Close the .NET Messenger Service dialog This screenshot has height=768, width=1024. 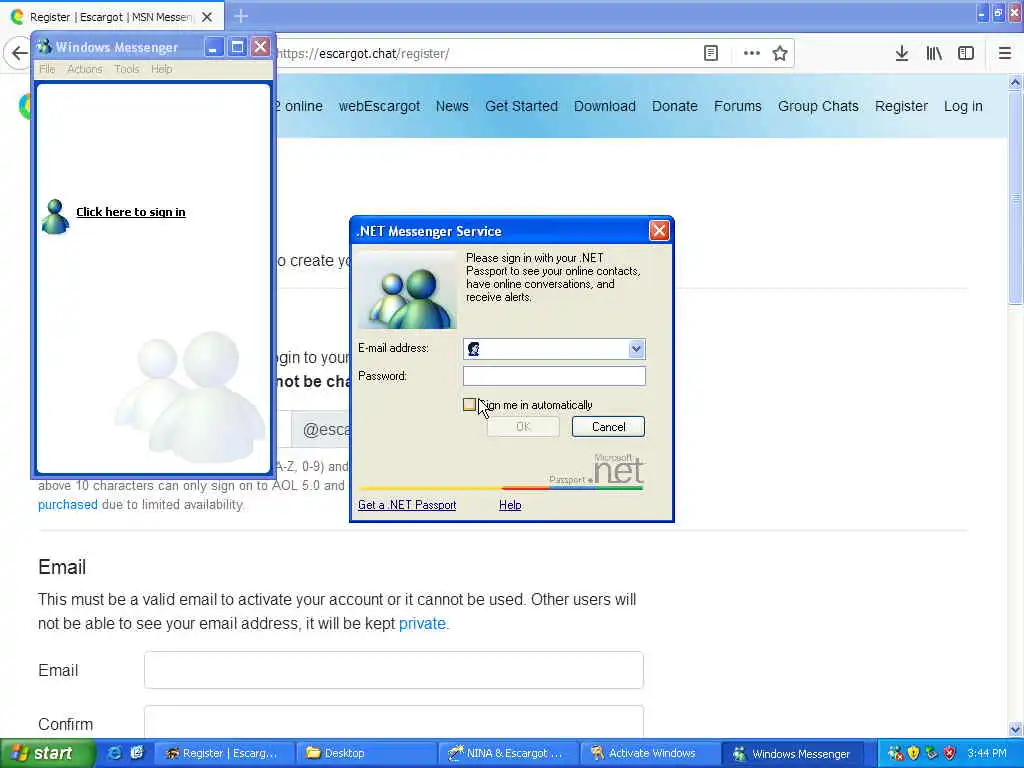659,231
